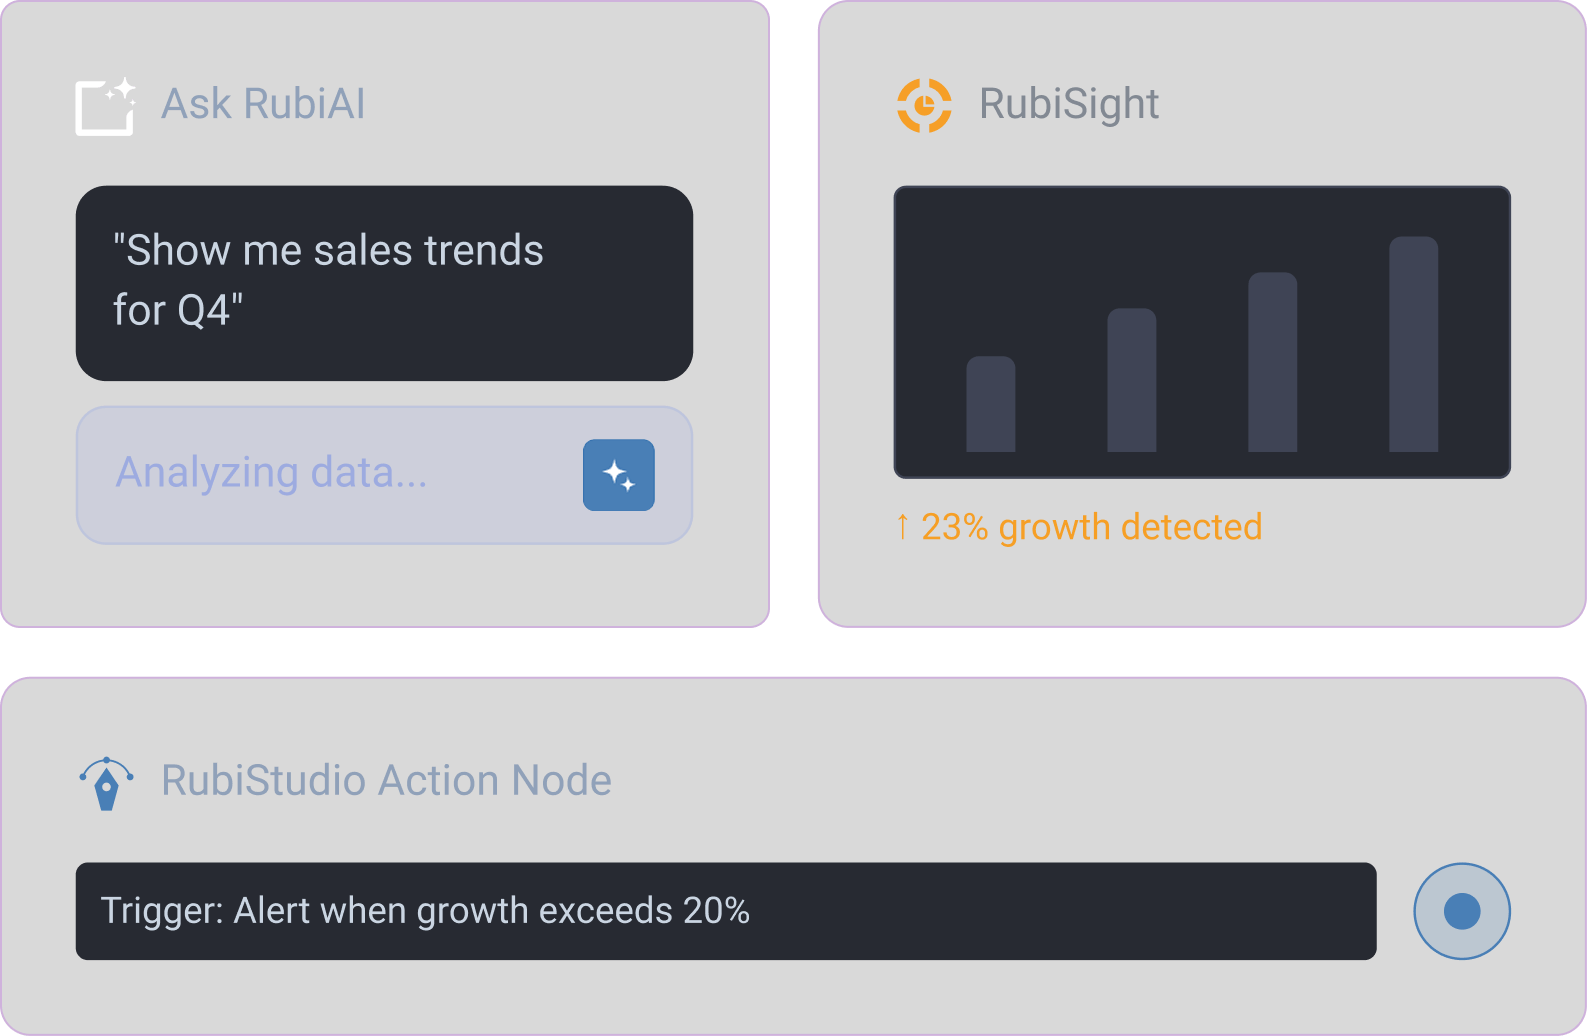Image resolution: width=1587 pixels, height=1036 pixels.
Task: Click the RubiStudio Action Node title
Action: click(386, 781)
